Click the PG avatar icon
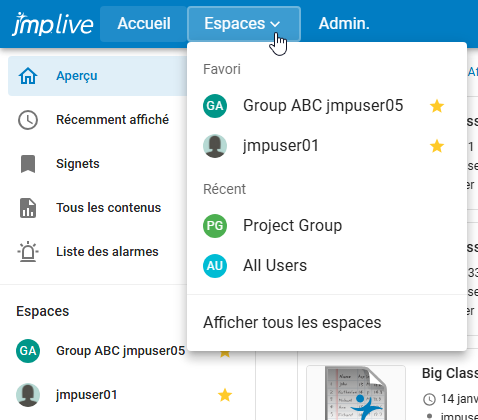This screenshot has height=420, width=478. (x=215, y=226)
